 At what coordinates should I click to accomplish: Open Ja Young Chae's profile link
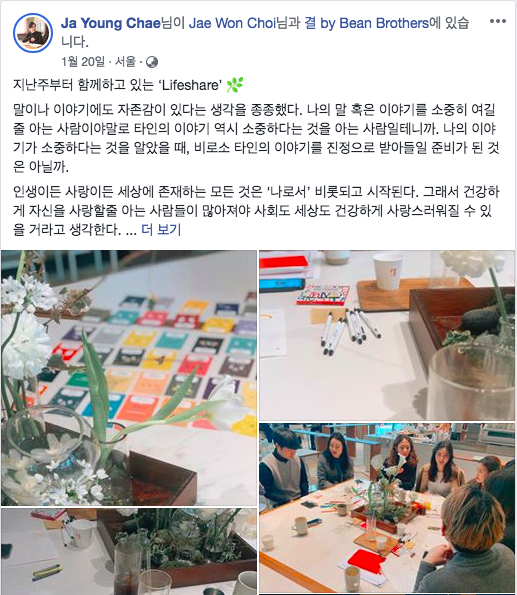pos(111,23)
